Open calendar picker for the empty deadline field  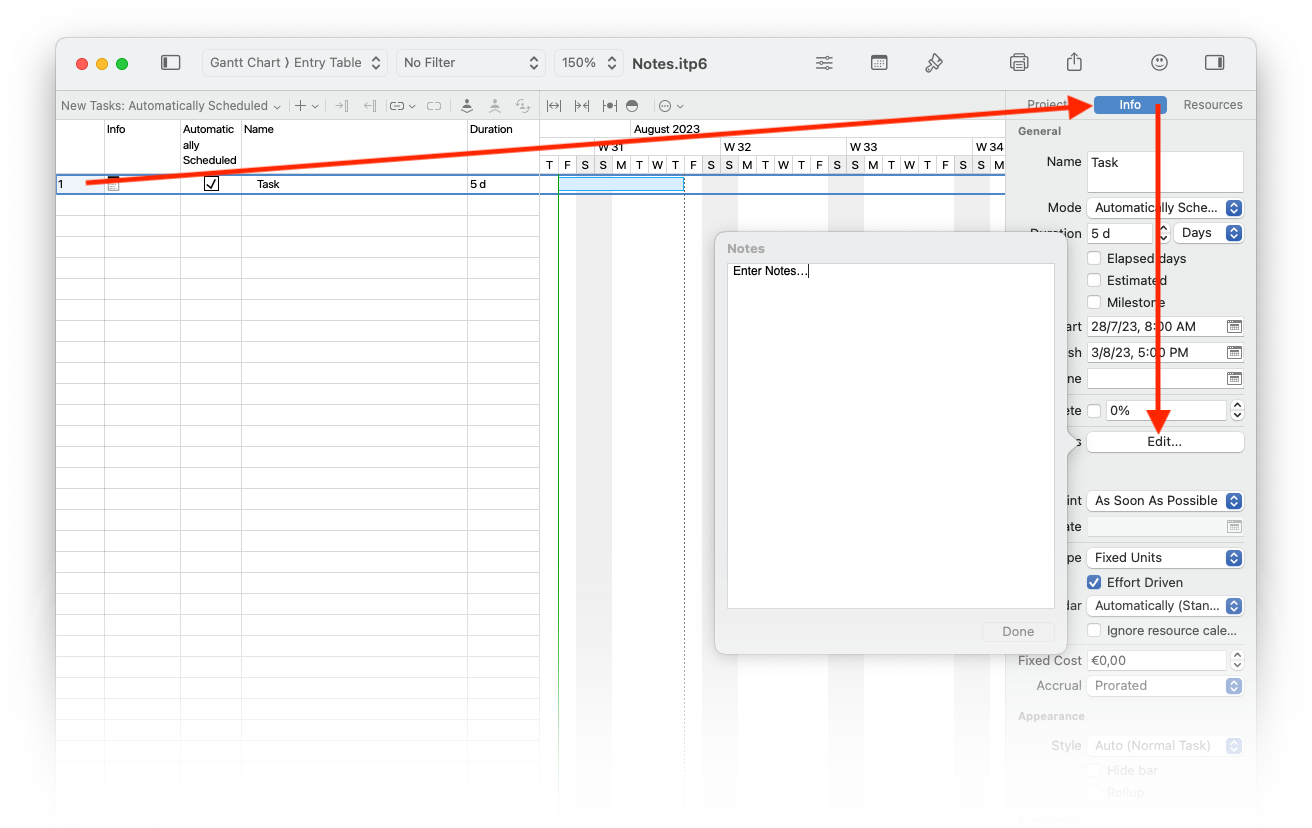[x=1234, y=378]
